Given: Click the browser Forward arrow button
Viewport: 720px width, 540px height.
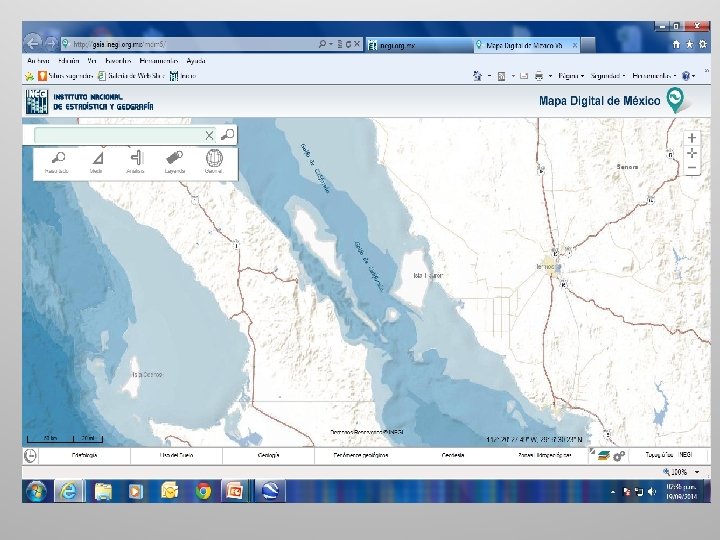Looking at the screenshot, I should 51,44.
